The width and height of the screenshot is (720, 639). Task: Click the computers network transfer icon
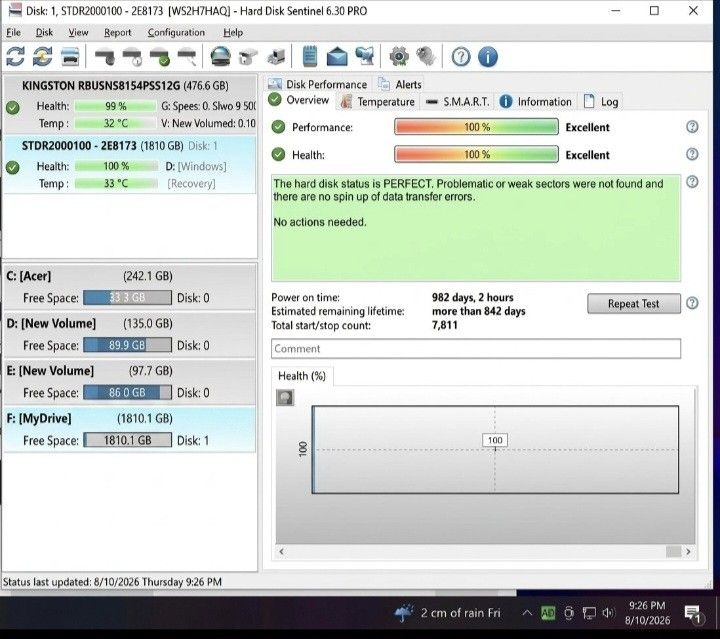365,57
